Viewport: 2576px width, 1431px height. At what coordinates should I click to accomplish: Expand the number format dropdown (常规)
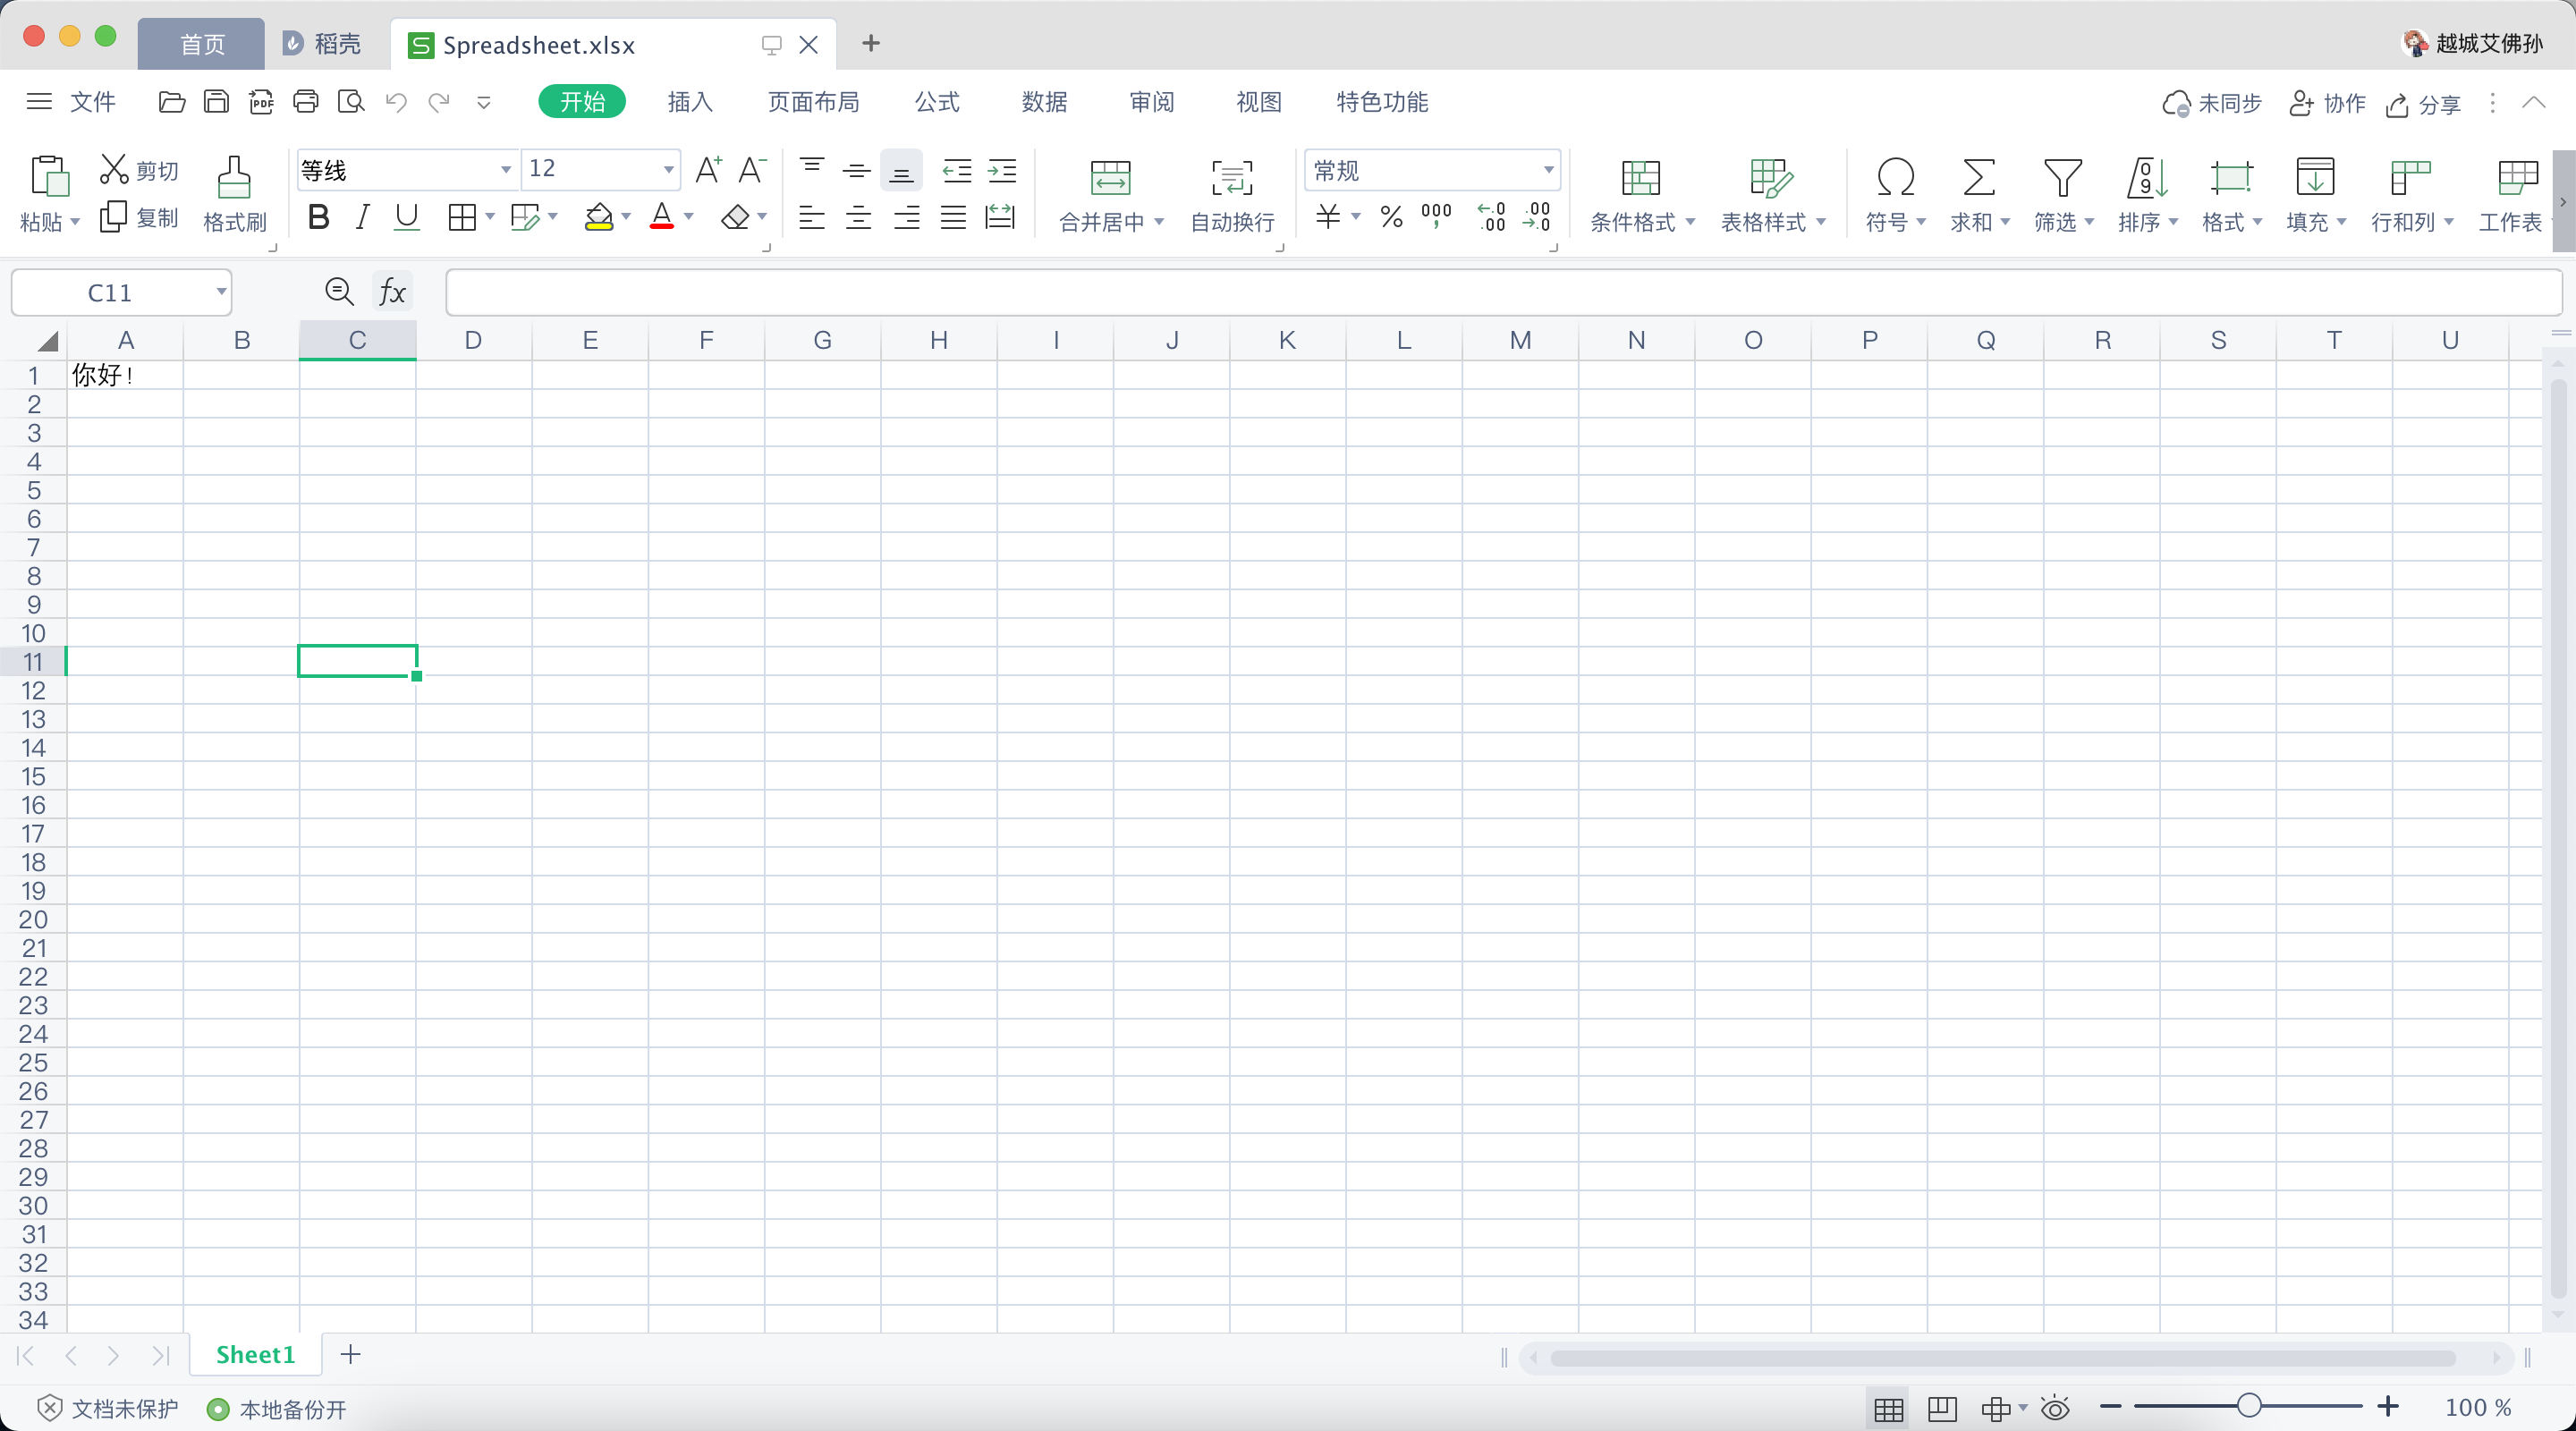click(x=1548, y=170)
